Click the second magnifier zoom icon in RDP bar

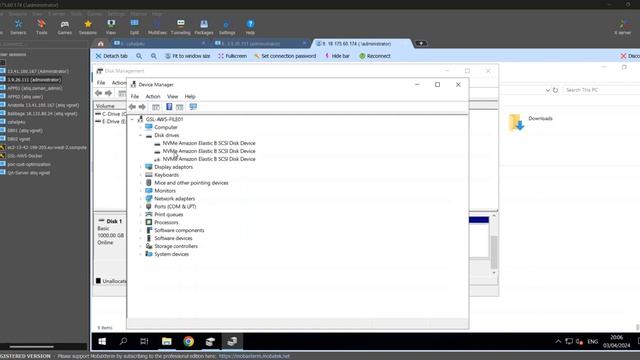(x=153, y=56)
